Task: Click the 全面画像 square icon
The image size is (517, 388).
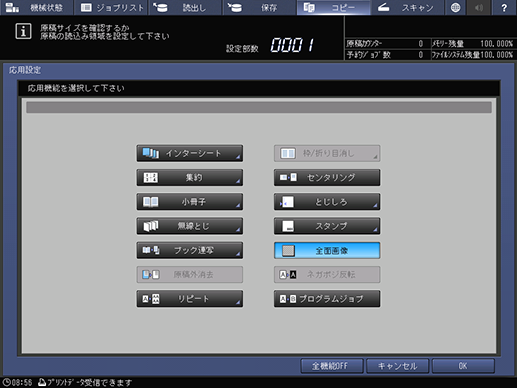Action: 288,251
